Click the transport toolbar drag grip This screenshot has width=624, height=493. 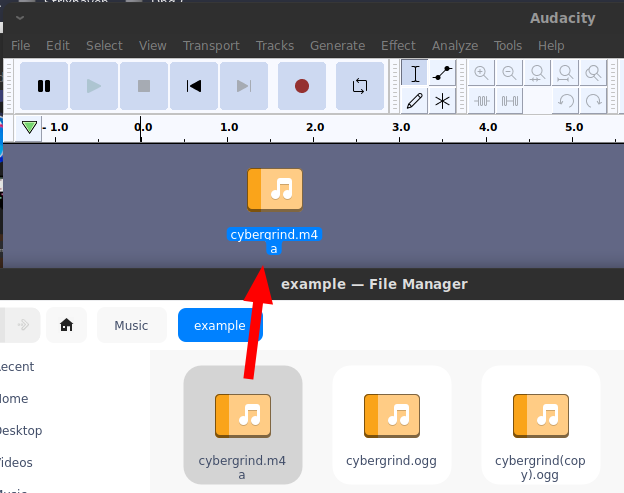pos(10,86)
